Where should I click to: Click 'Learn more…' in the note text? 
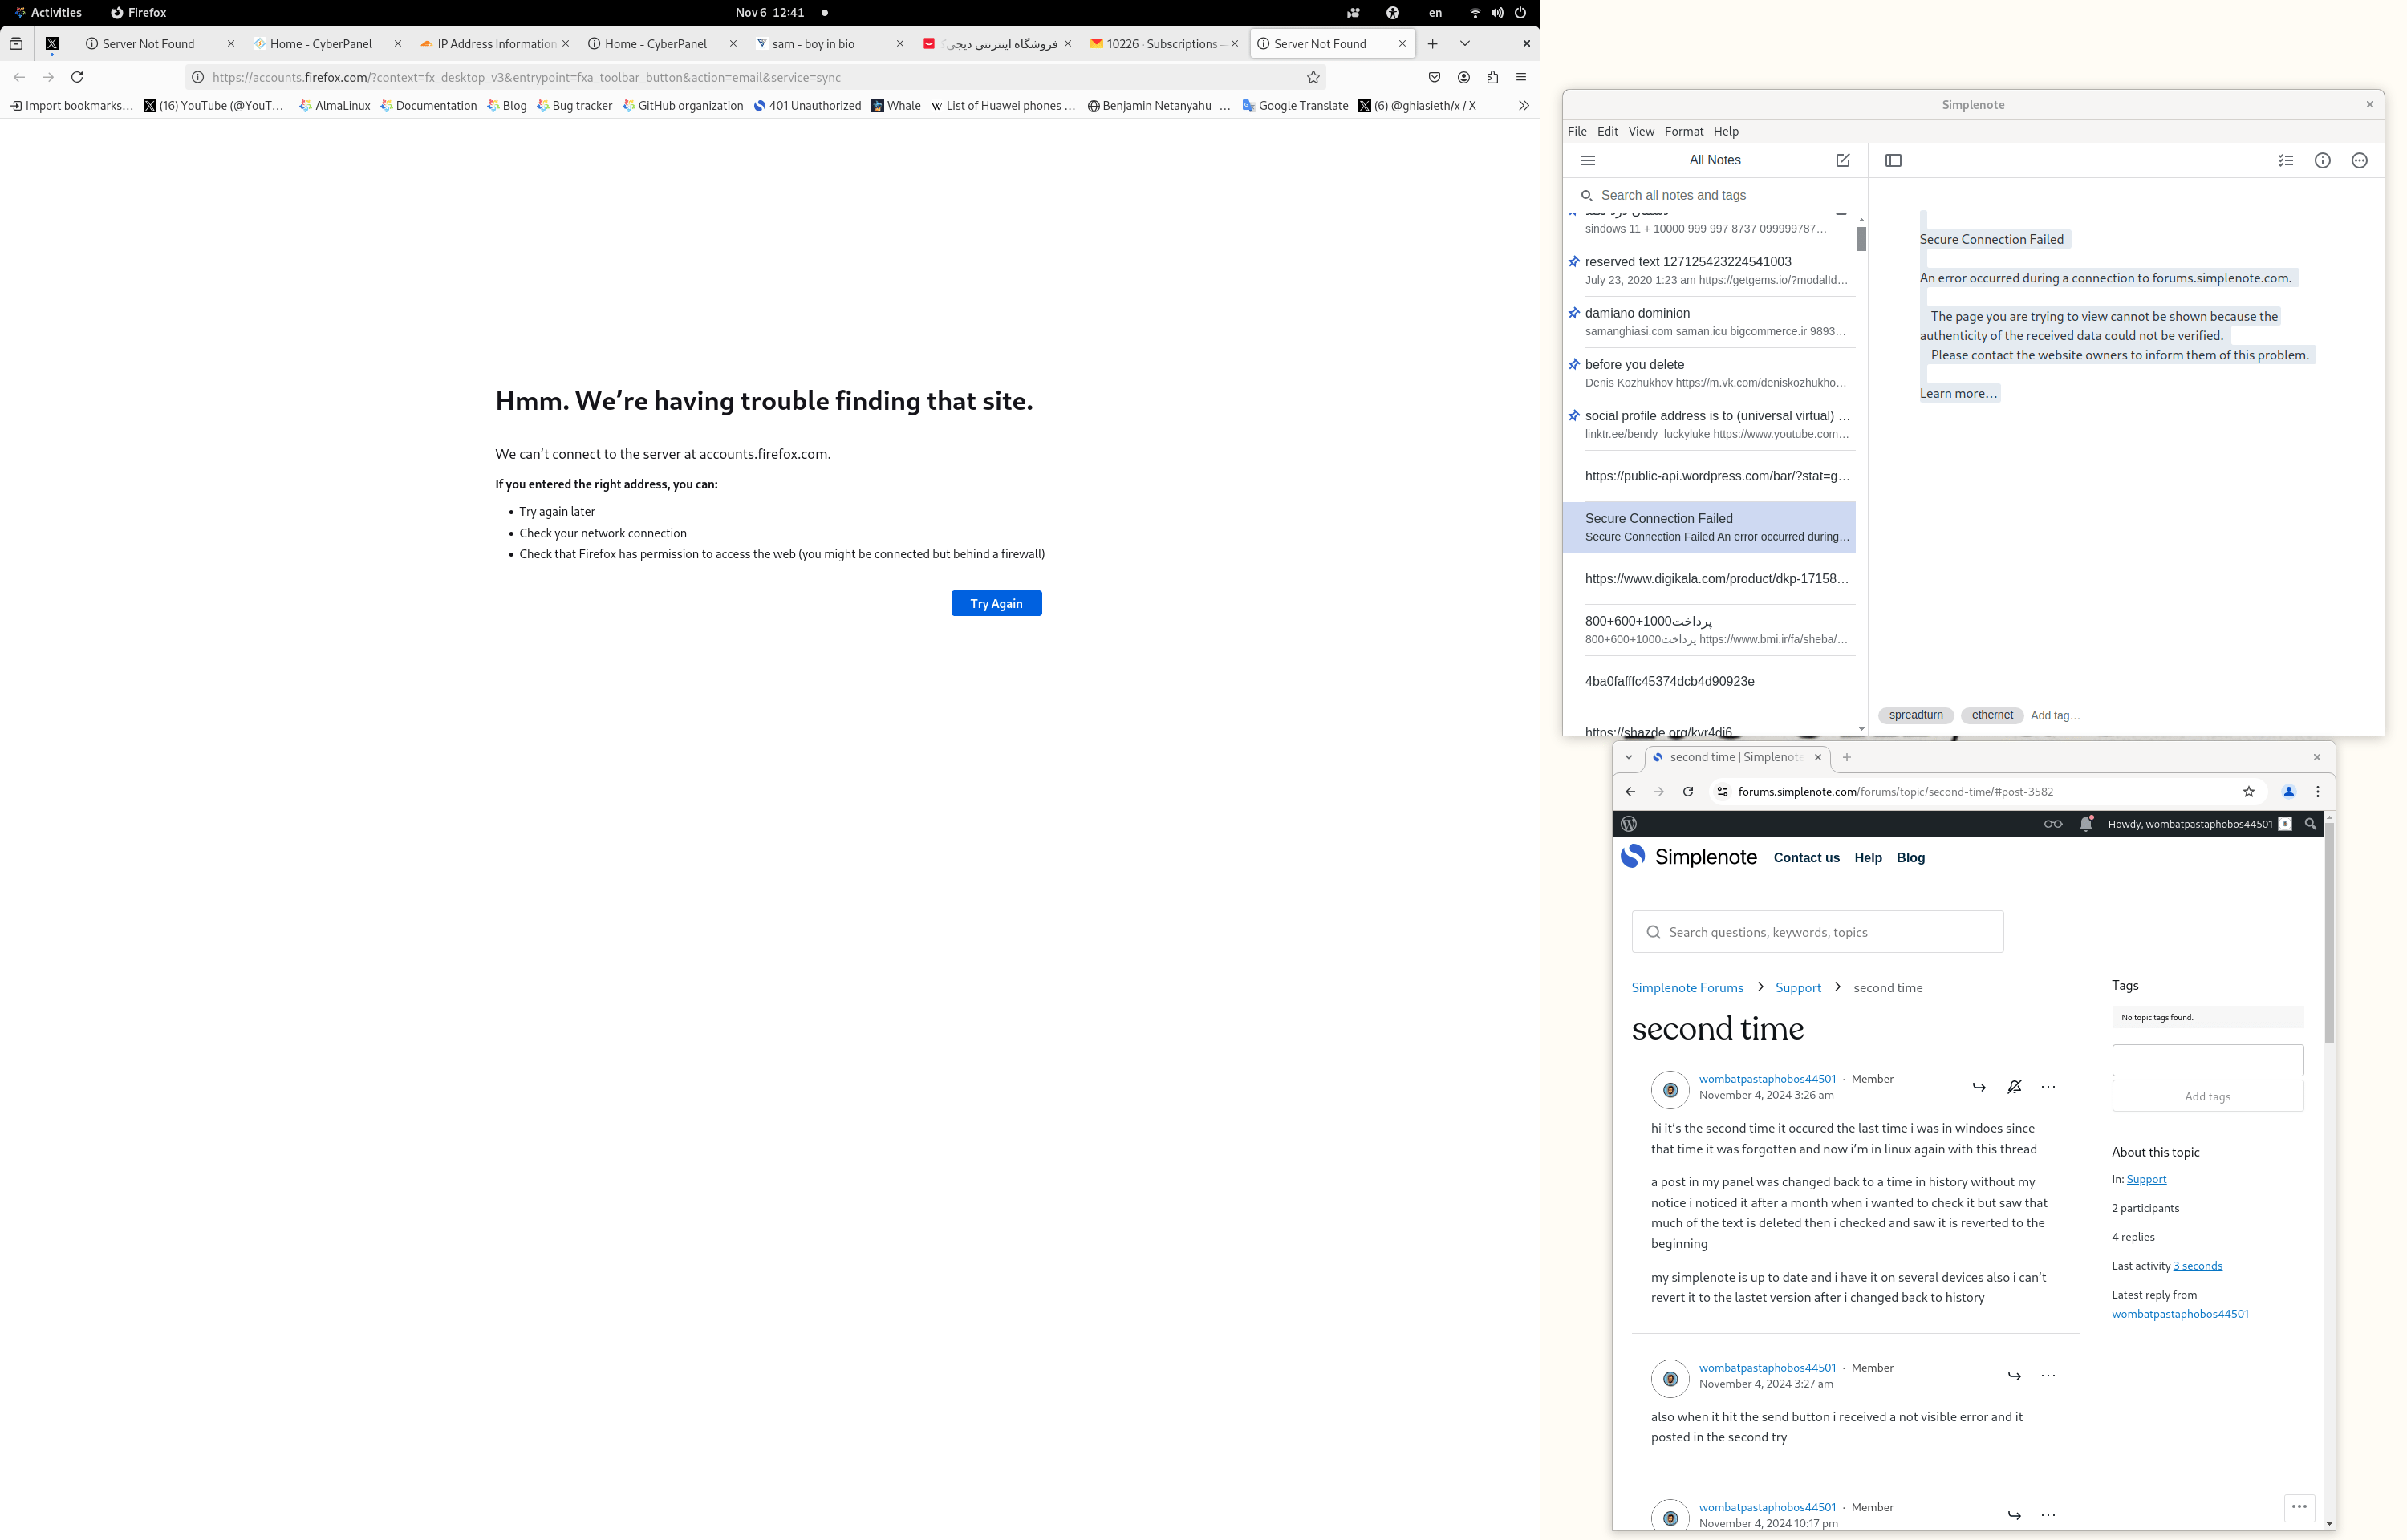click(x=1958, y=393)
